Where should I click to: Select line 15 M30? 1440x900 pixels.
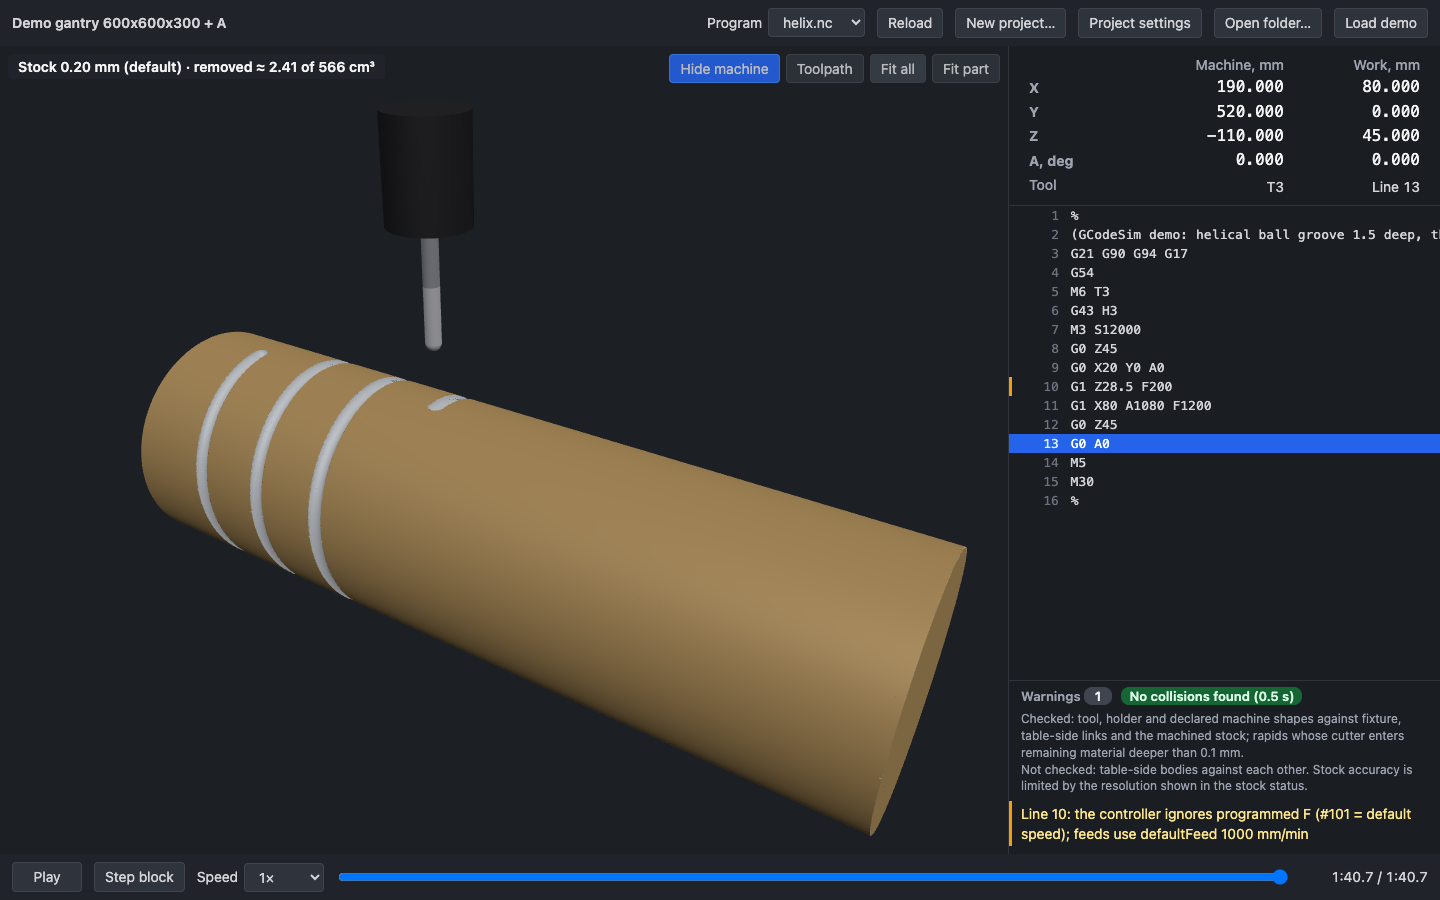click(1224, 482)
